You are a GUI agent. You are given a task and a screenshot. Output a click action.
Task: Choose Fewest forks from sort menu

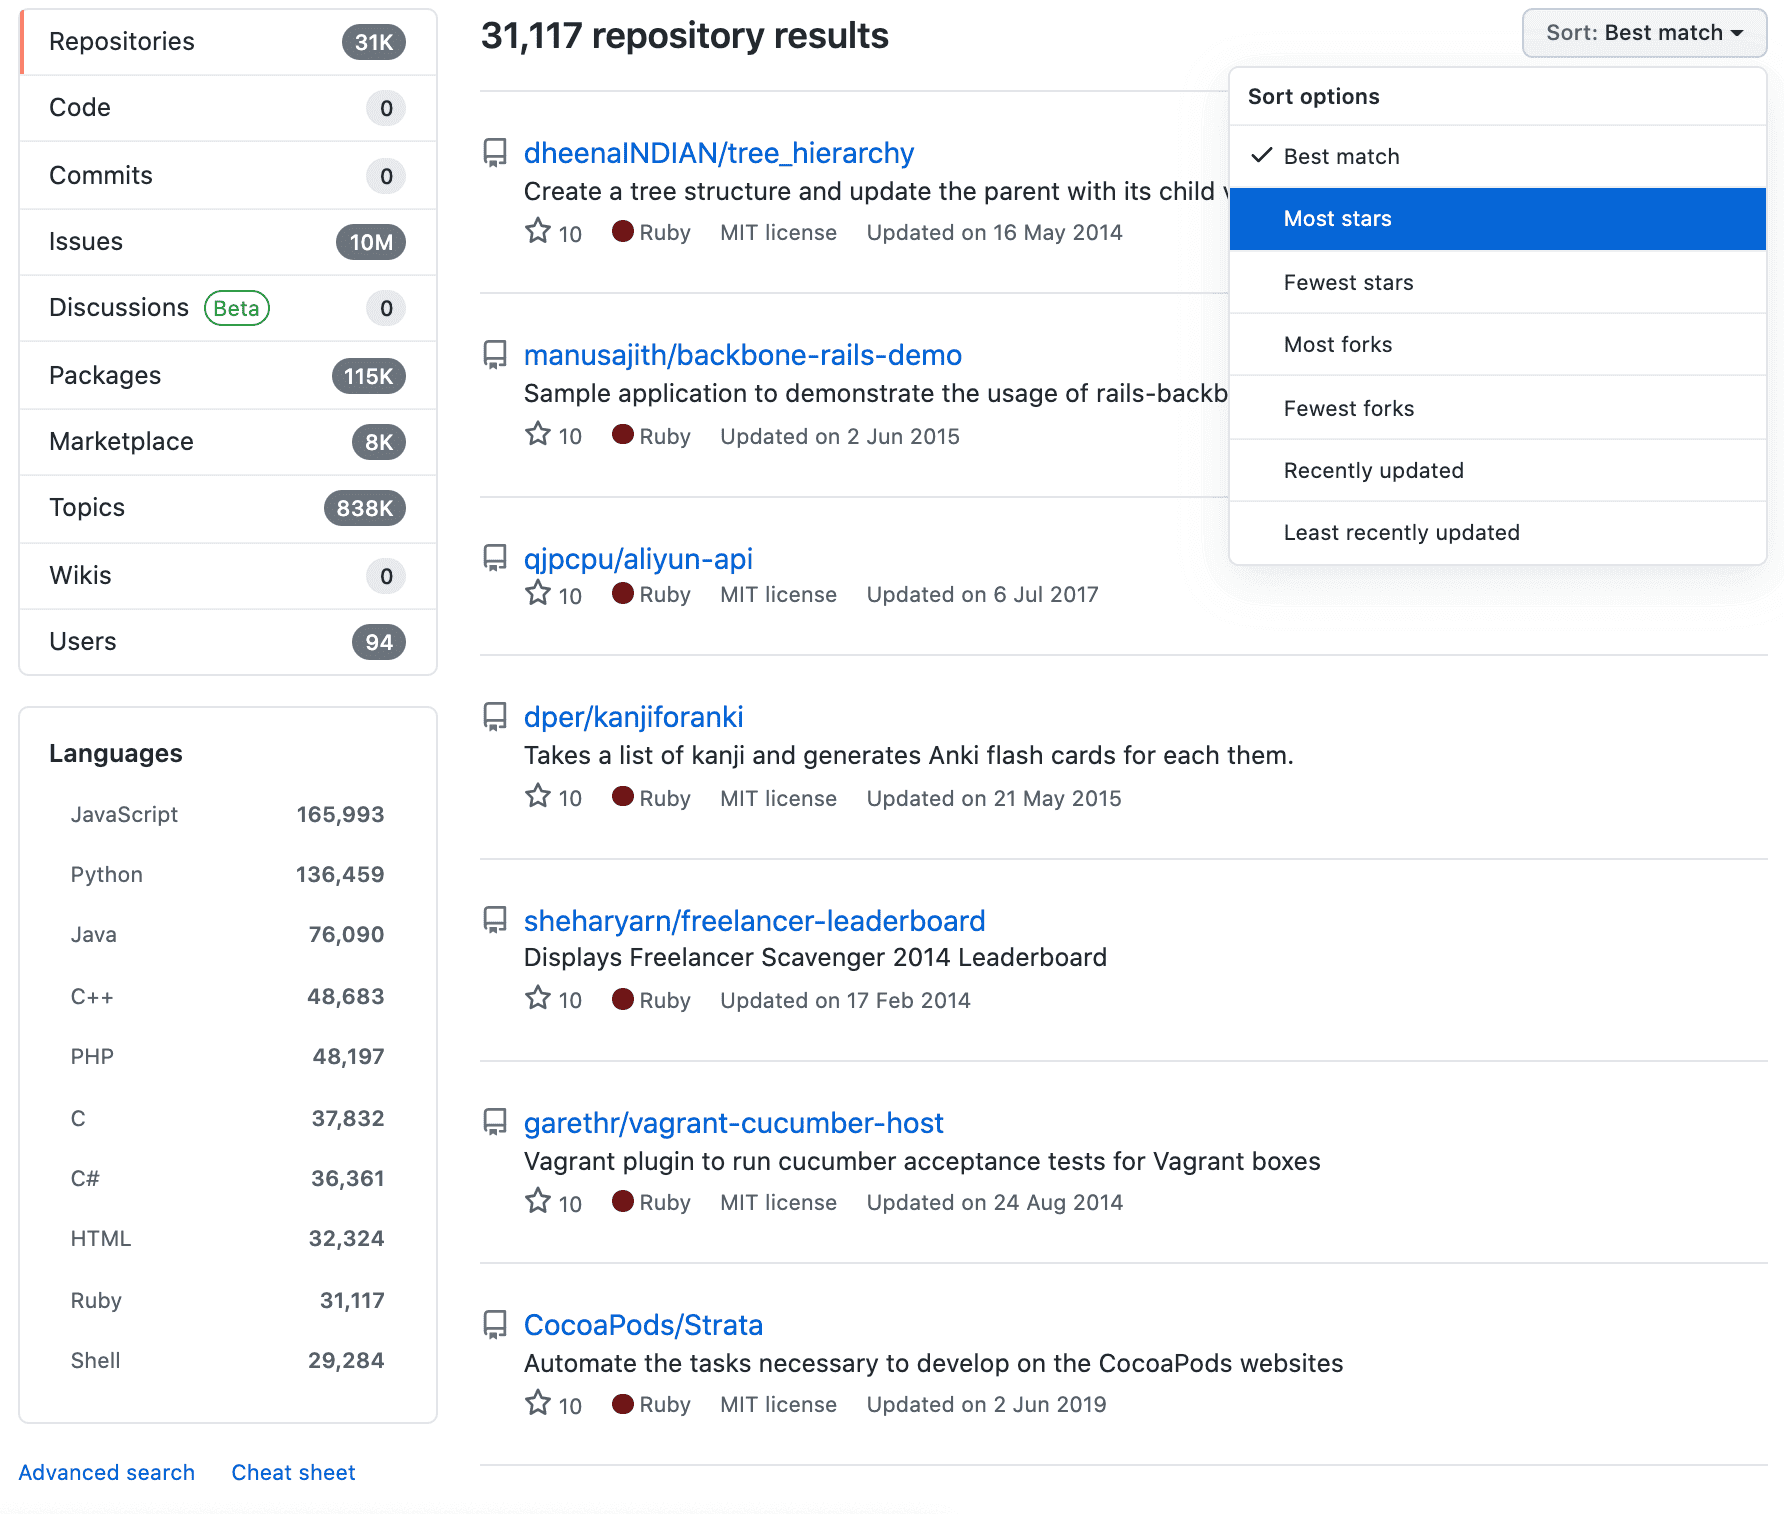click(1348, 408)
